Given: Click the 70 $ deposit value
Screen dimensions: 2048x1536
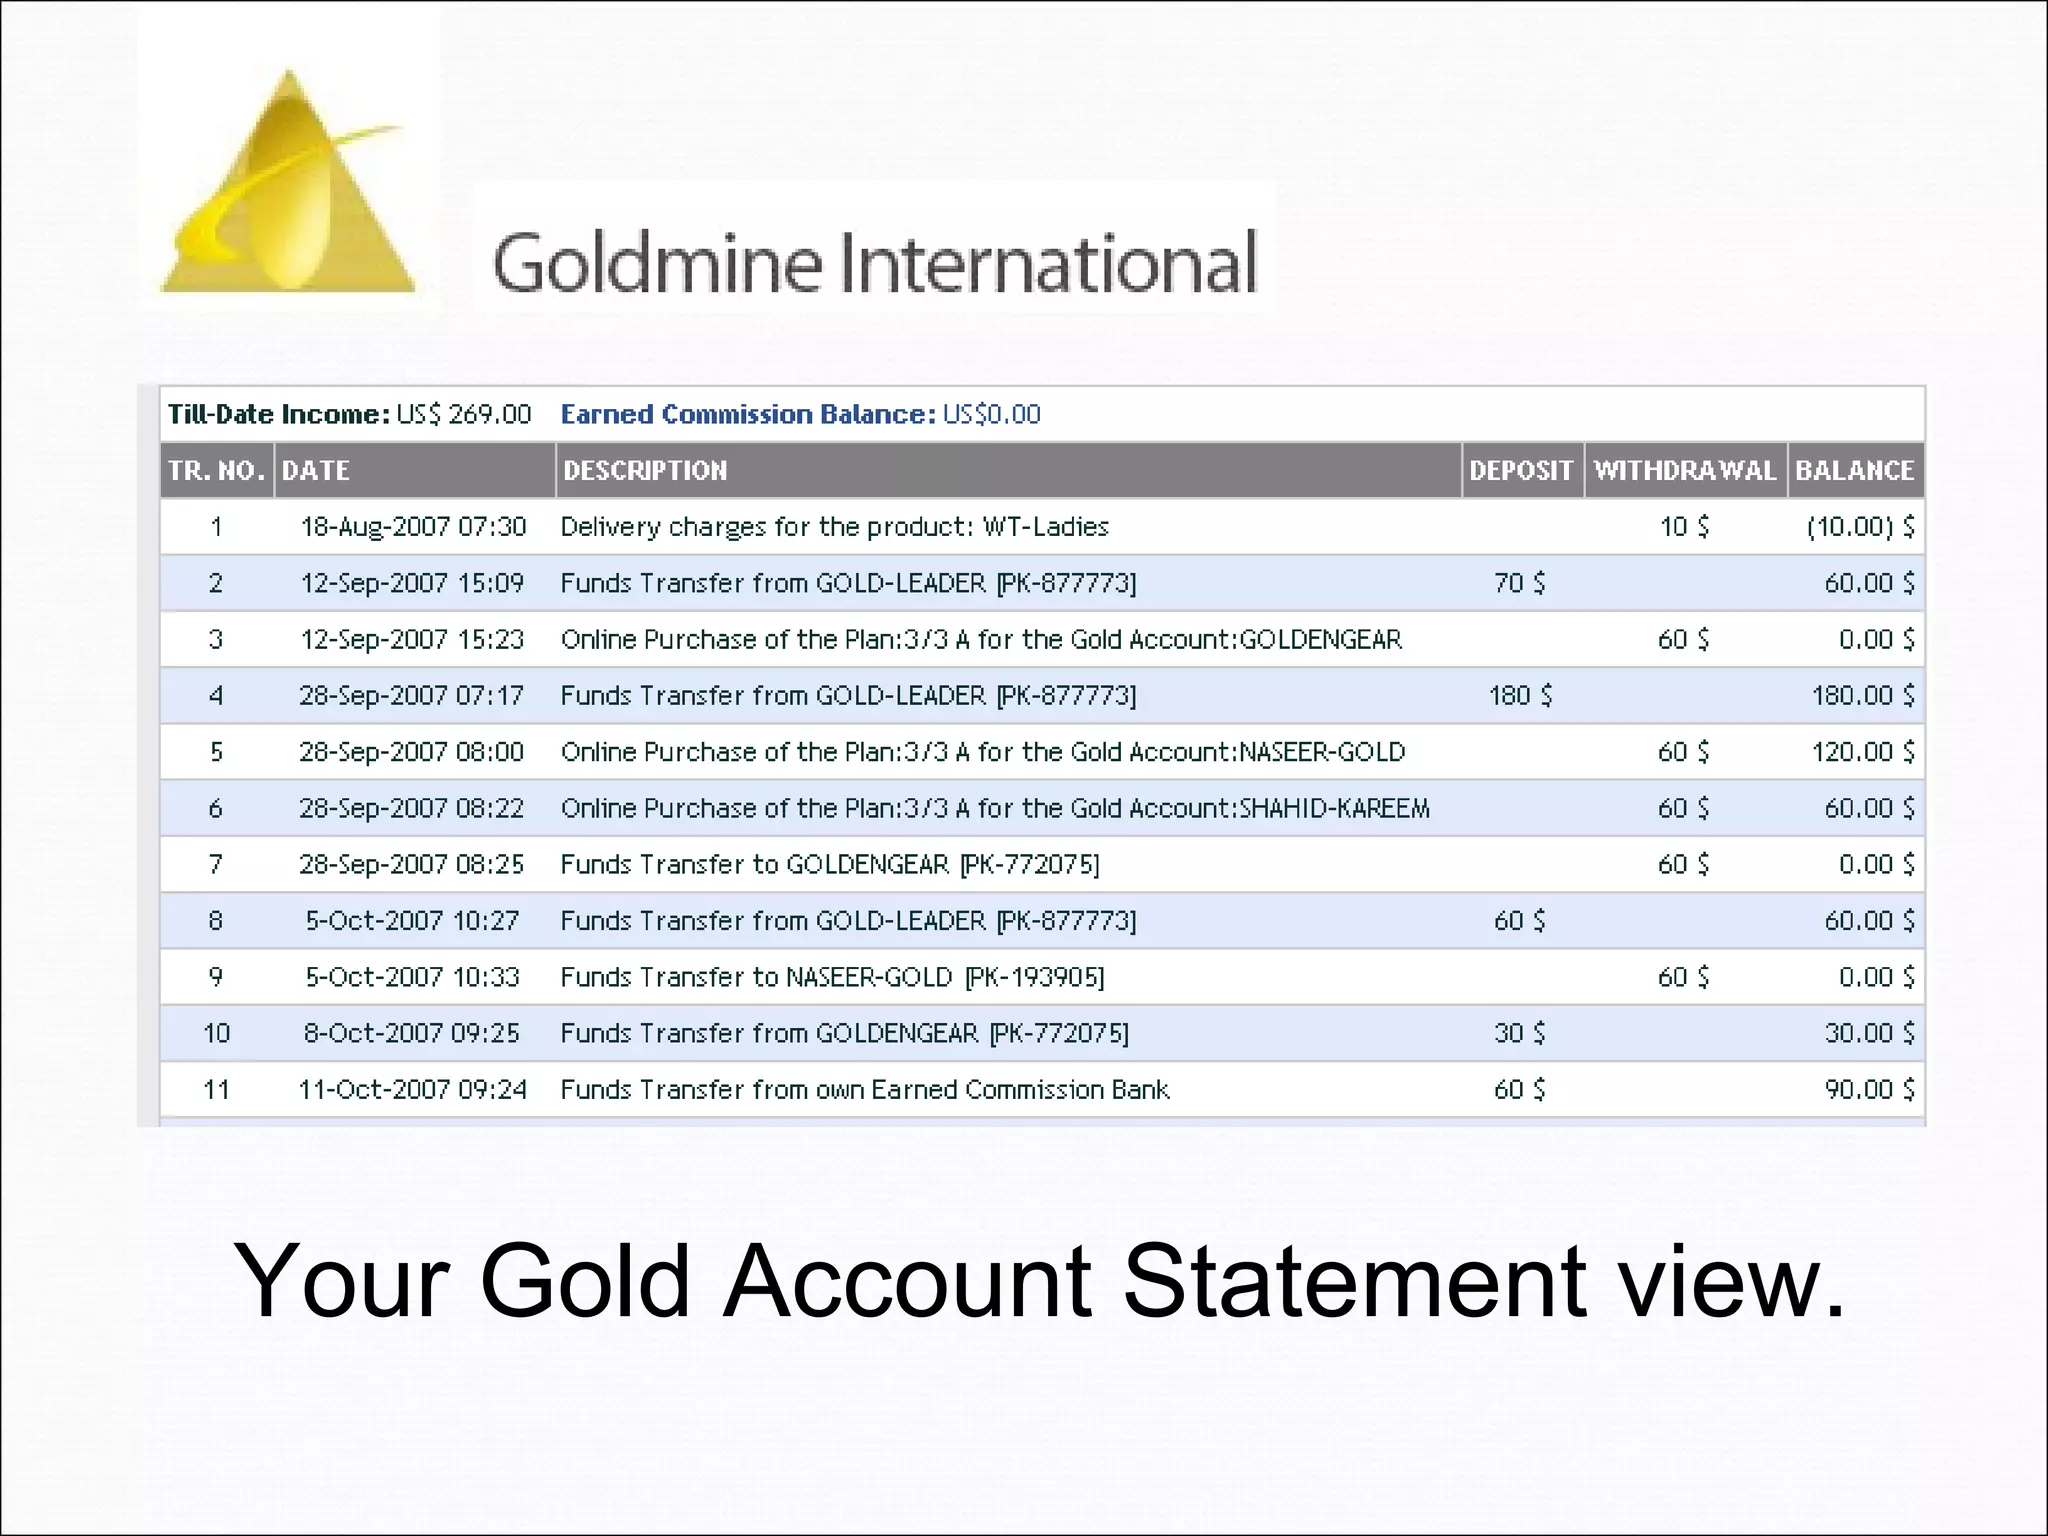Looking at the screenshot, I should click(x=1519, y=583).
